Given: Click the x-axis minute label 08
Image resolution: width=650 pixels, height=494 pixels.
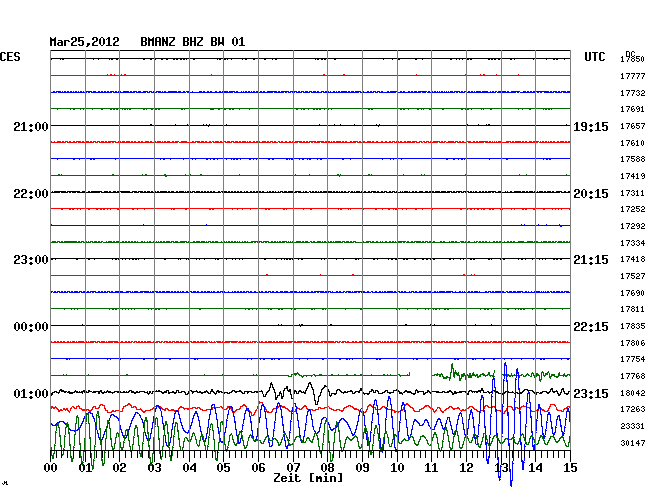Looking at the screenshot, I should click(327, 468).
